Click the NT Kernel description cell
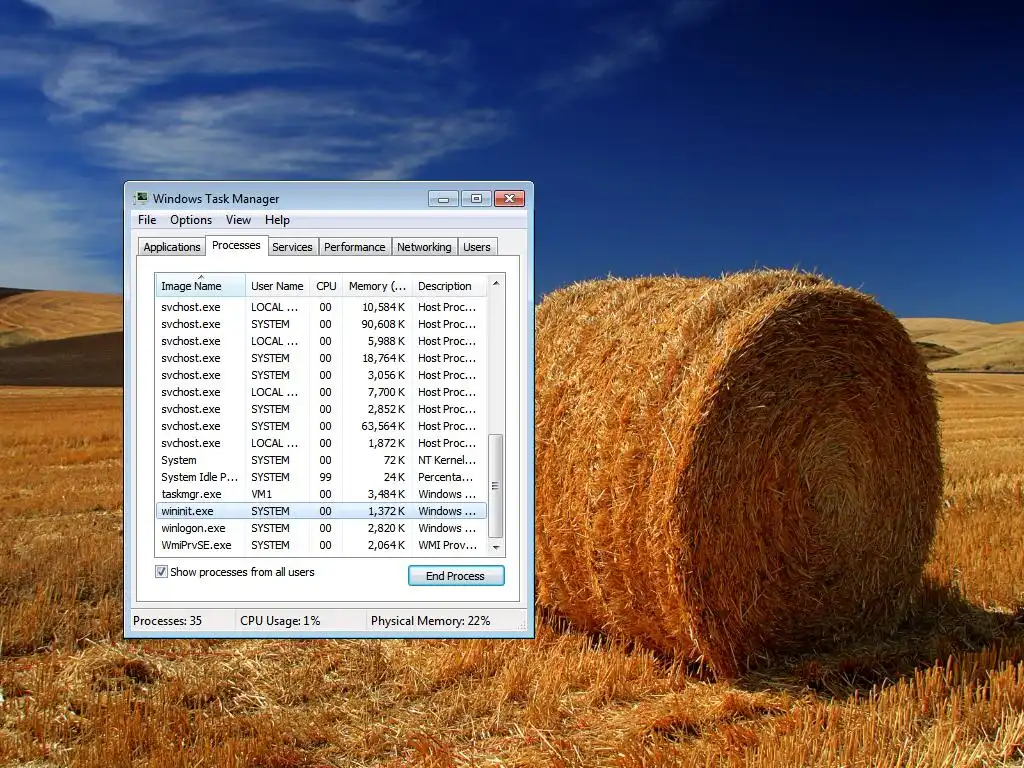This screenshot has width=1024, height=768. 447,460
